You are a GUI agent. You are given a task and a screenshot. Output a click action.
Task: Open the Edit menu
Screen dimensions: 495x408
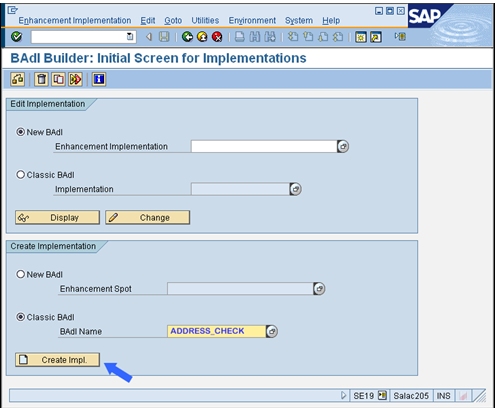point(148,21)
